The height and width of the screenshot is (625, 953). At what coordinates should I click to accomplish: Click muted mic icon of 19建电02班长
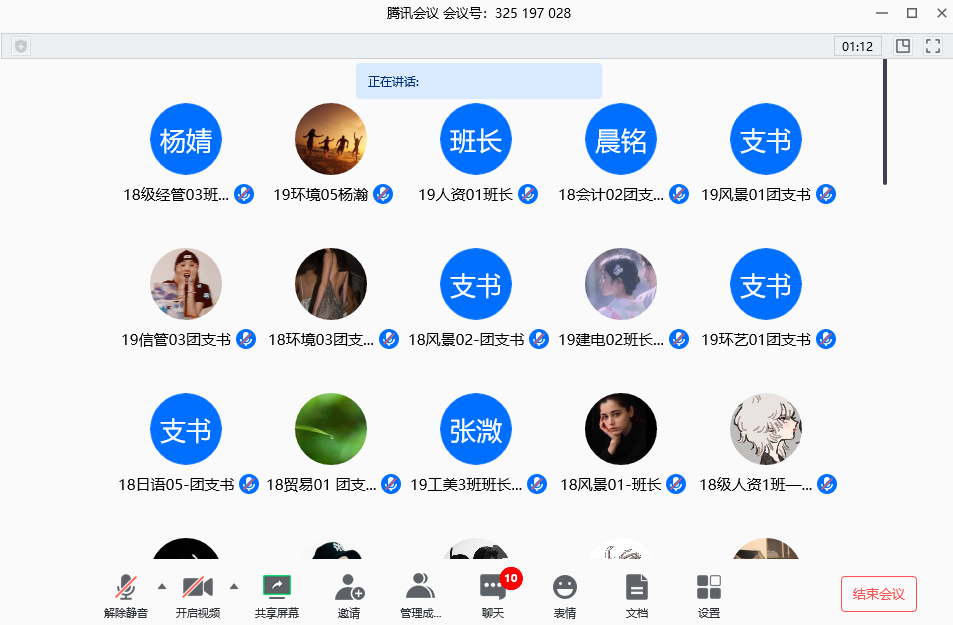tap(679, 339)
